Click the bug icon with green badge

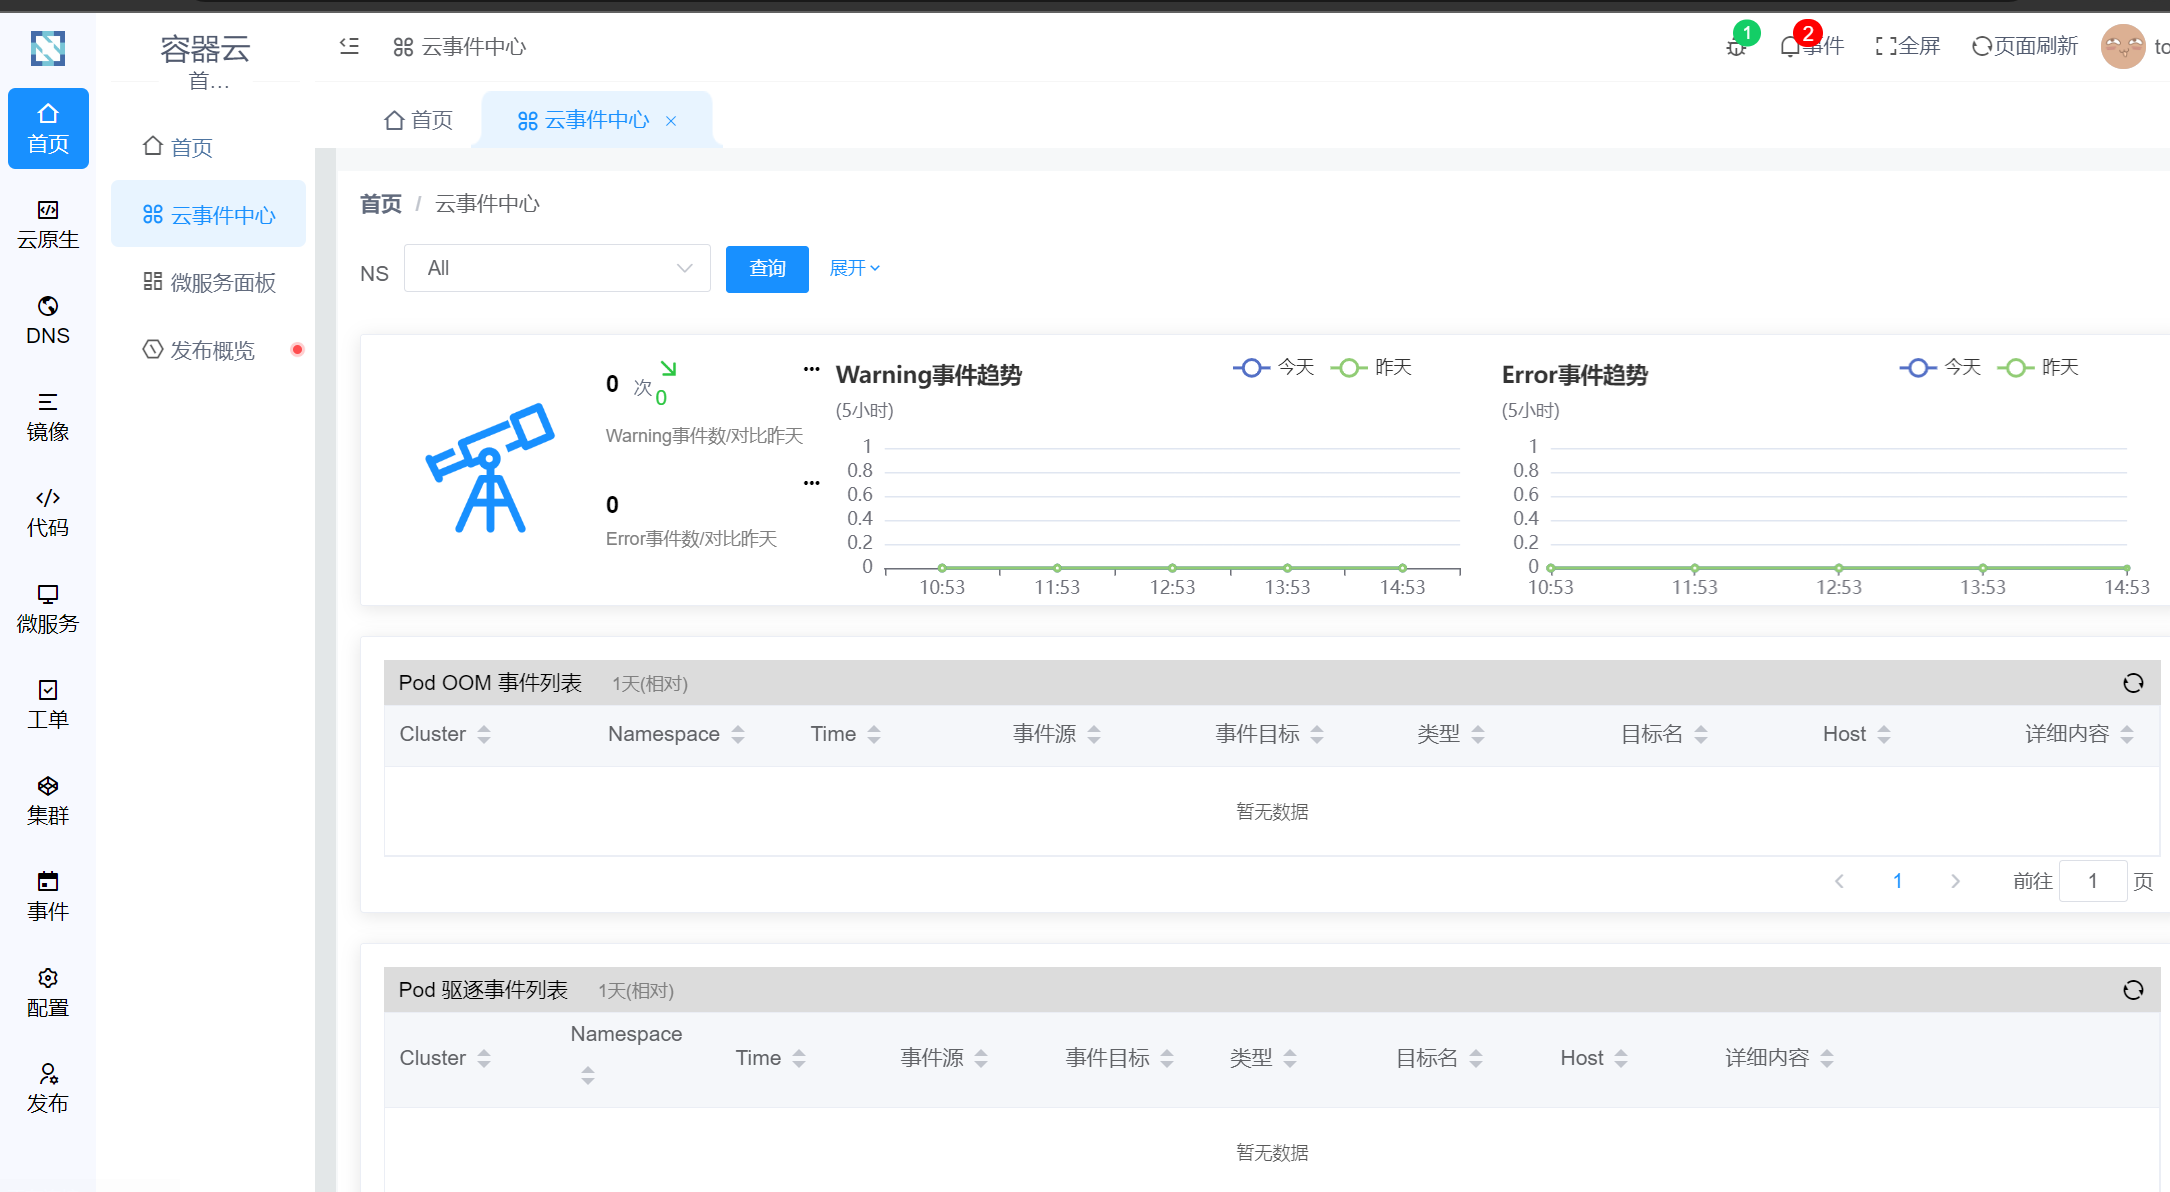1737,46
